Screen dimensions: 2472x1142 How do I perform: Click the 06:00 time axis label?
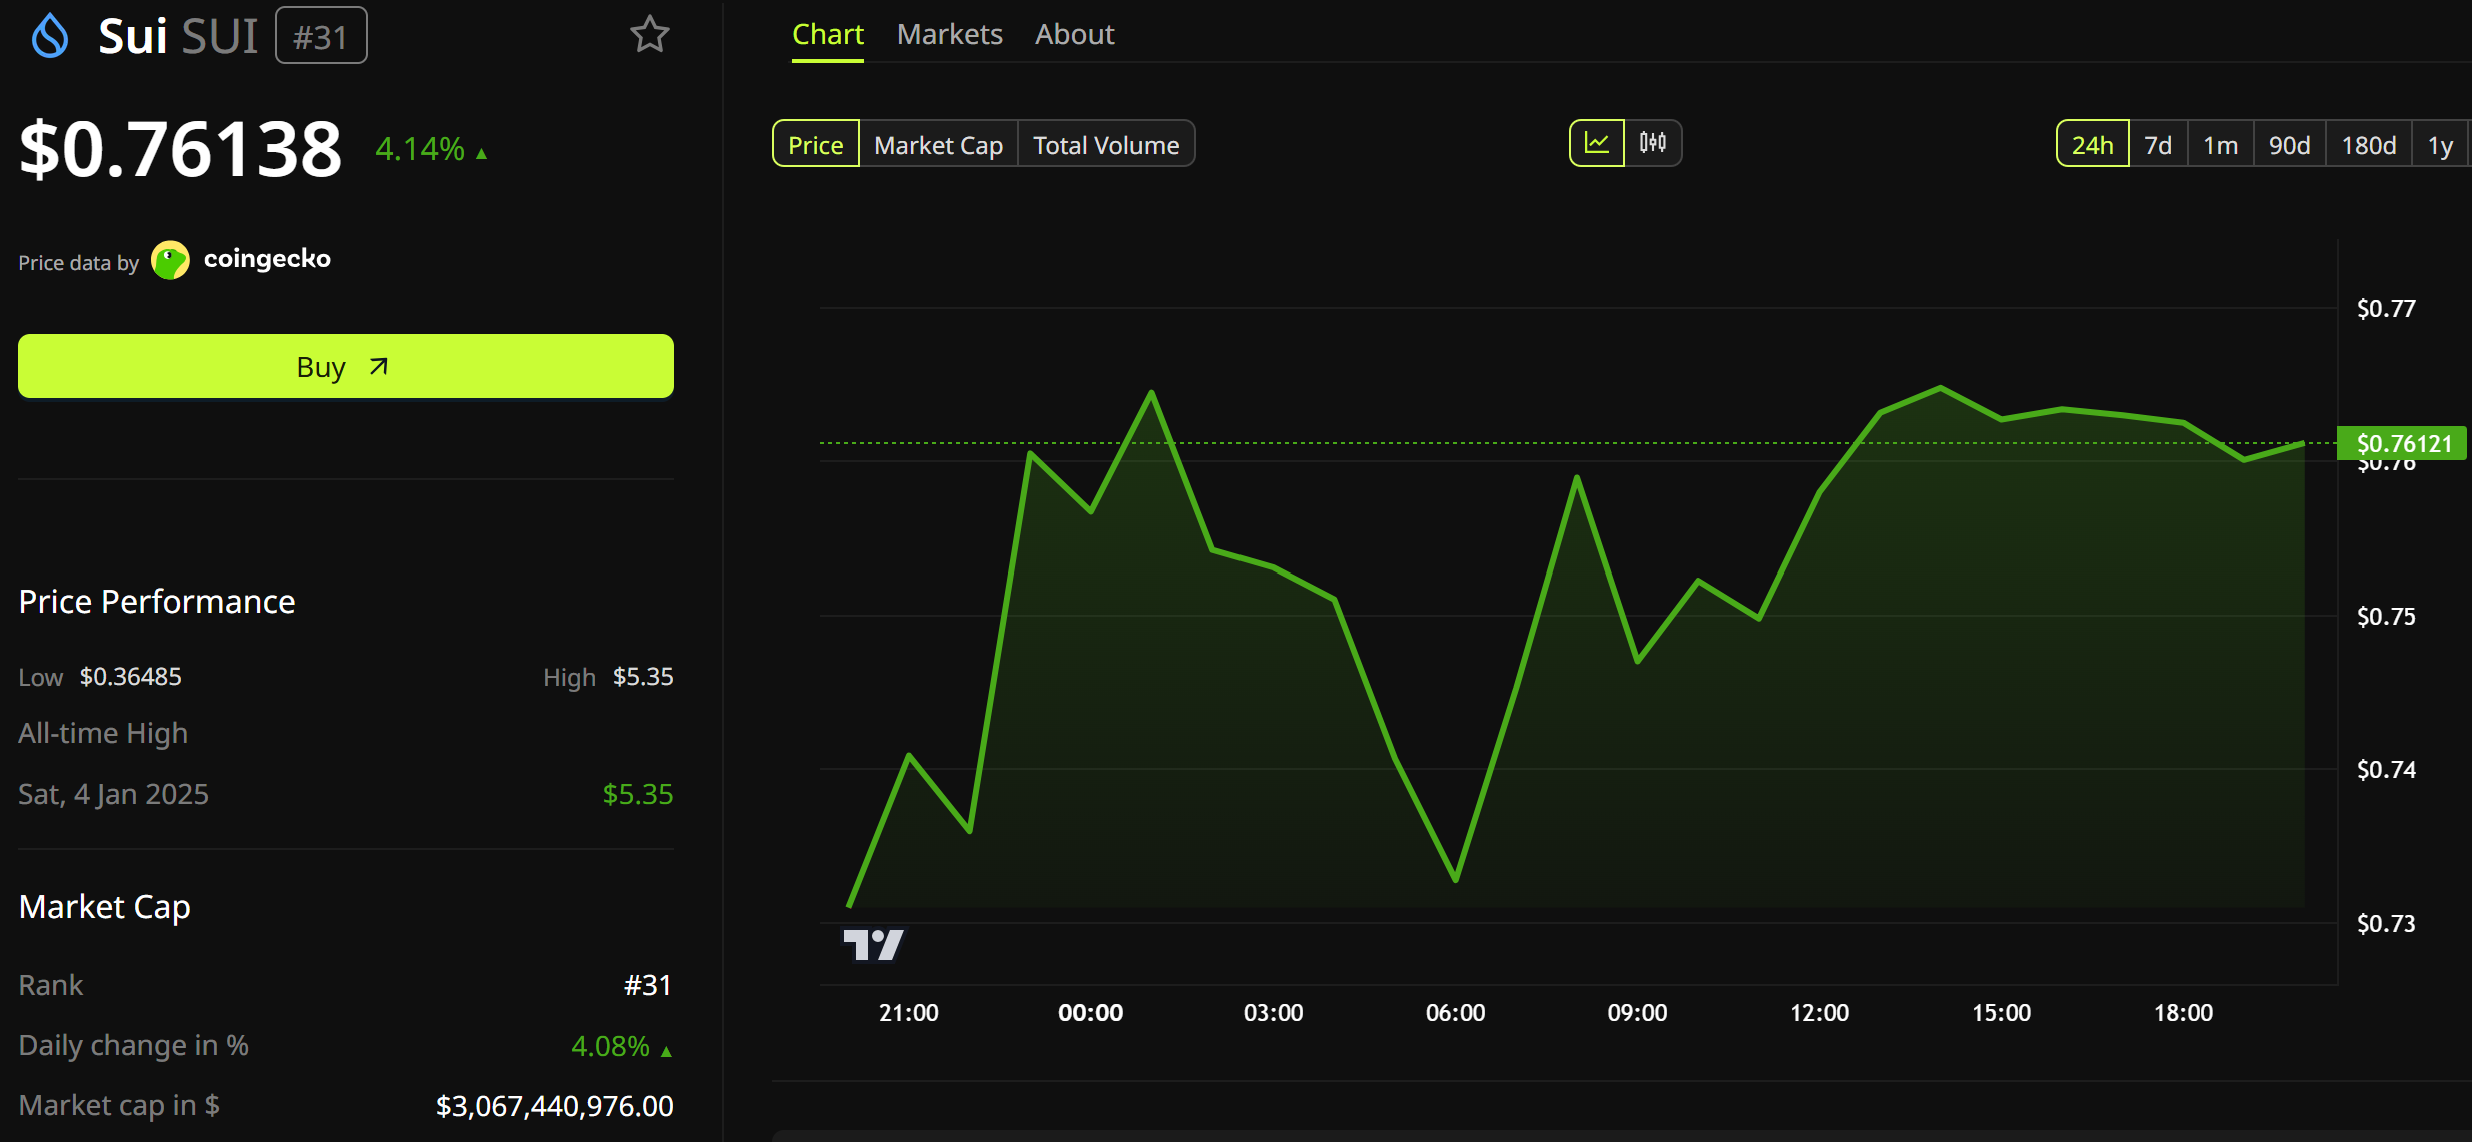click(x=1455, y=1013)
